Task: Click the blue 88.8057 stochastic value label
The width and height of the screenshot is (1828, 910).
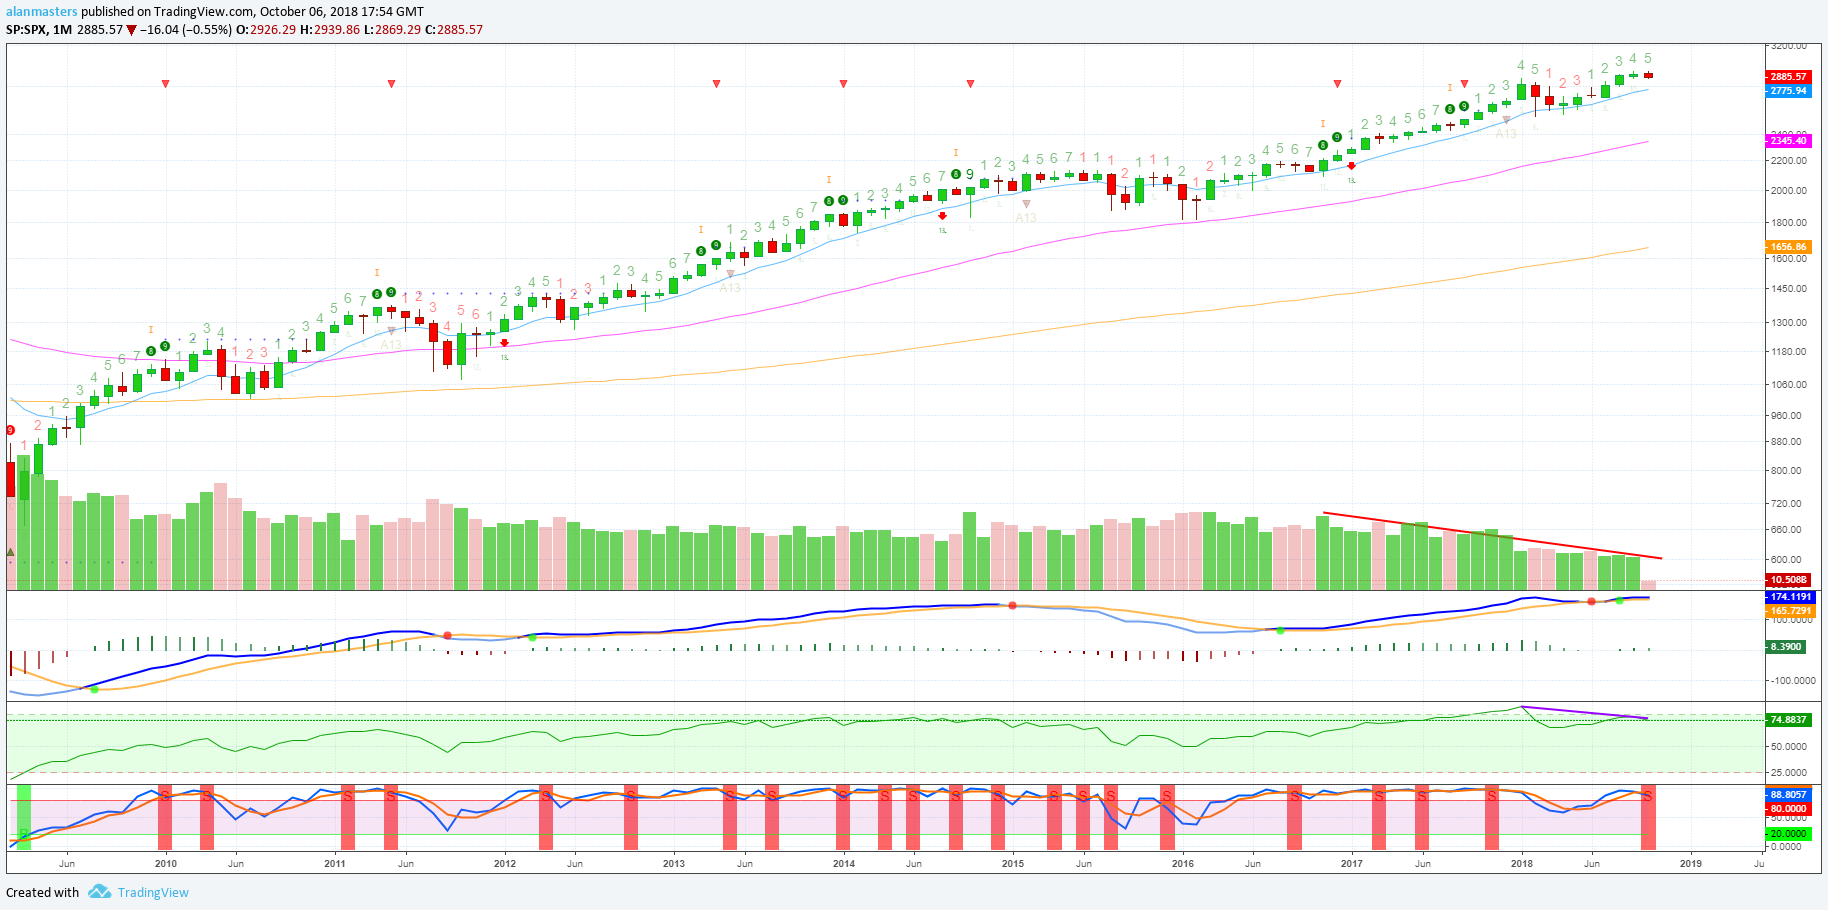Action: pyautogui.click(x=1788, y=795)
